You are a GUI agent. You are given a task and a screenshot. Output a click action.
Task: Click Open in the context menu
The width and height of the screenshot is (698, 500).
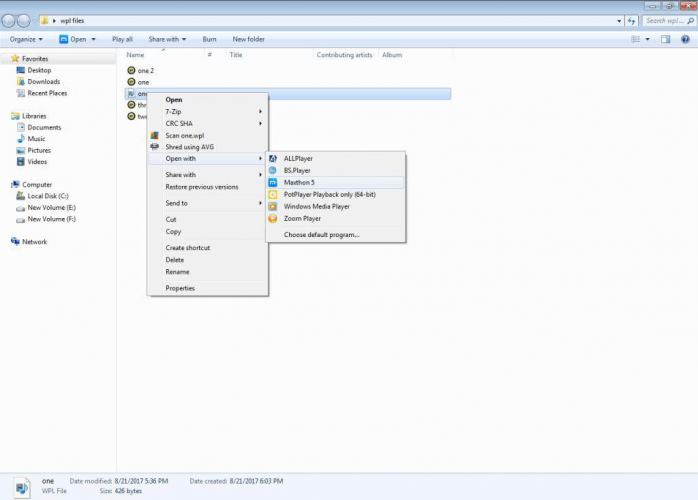coord(208,100)
